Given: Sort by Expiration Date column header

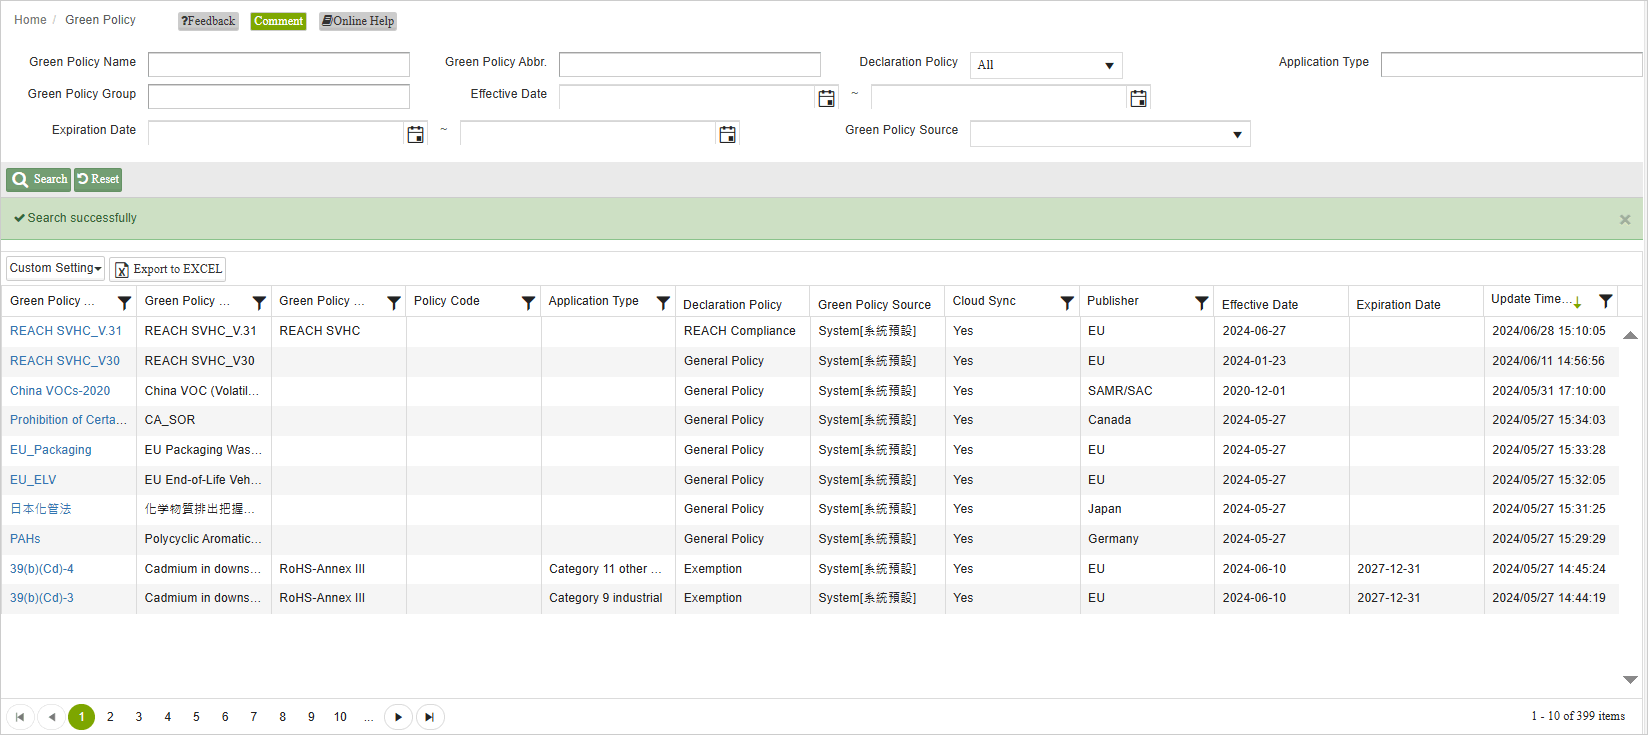Looking at the screenshot, I should tap(1398, 305).
